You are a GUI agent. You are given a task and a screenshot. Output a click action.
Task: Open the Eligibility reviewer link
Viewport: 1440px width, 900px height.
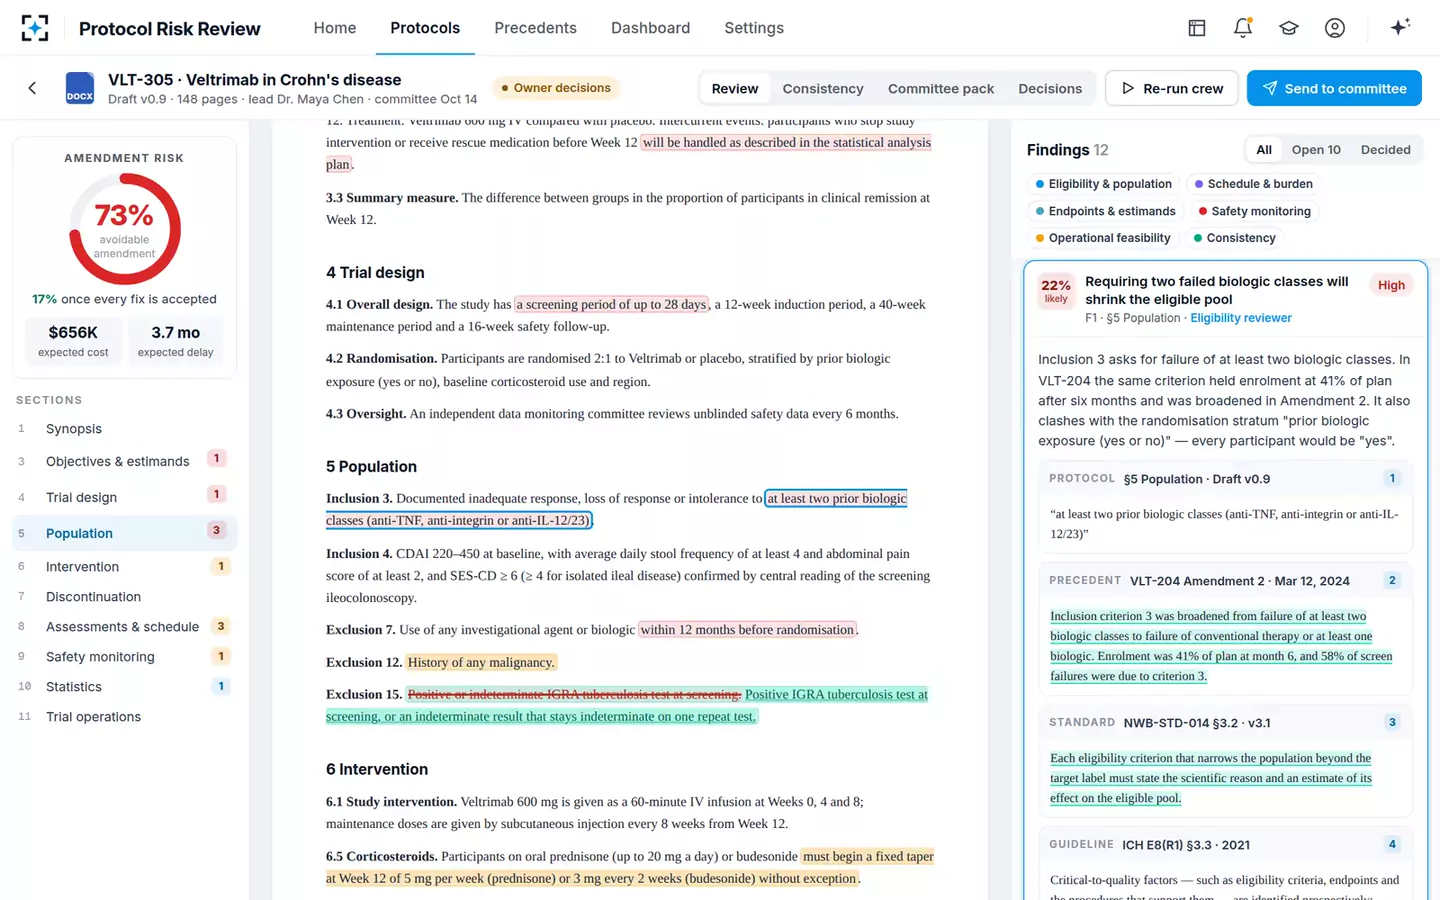click(x=1241, y=318)
